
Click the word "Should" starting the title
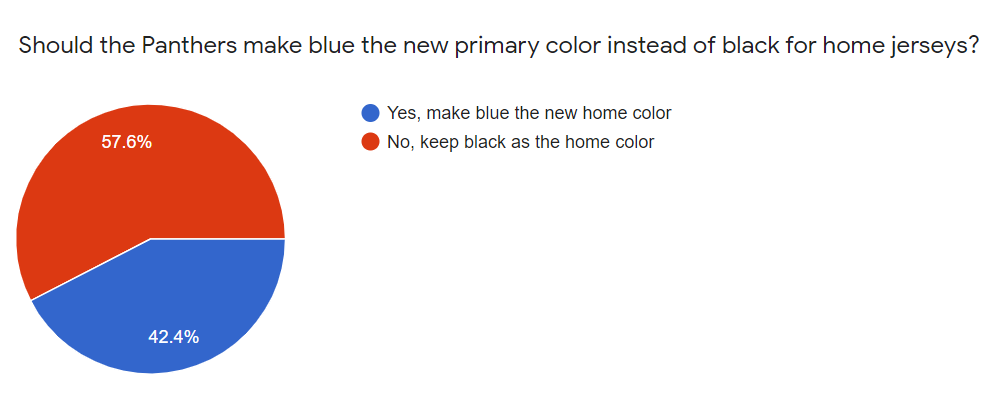click(x=54, y=46)
